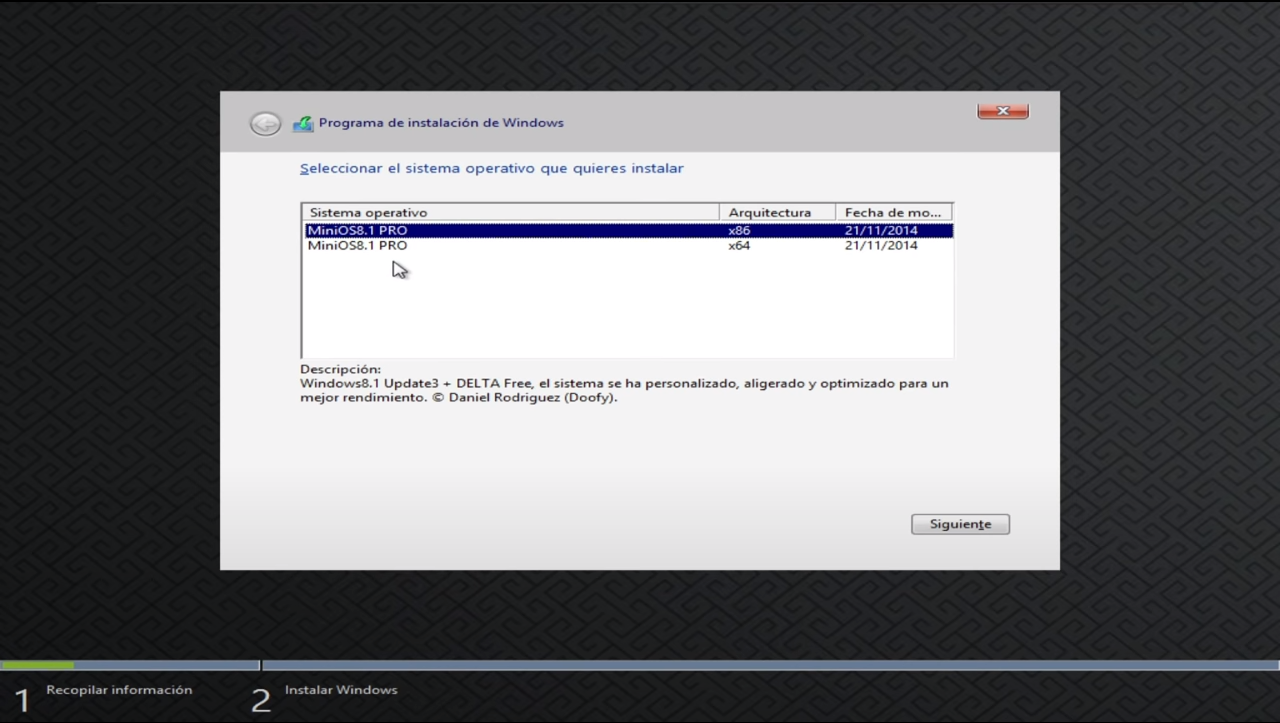
Task: Open the Instalar Windows step
Action: tap(339, 690)
